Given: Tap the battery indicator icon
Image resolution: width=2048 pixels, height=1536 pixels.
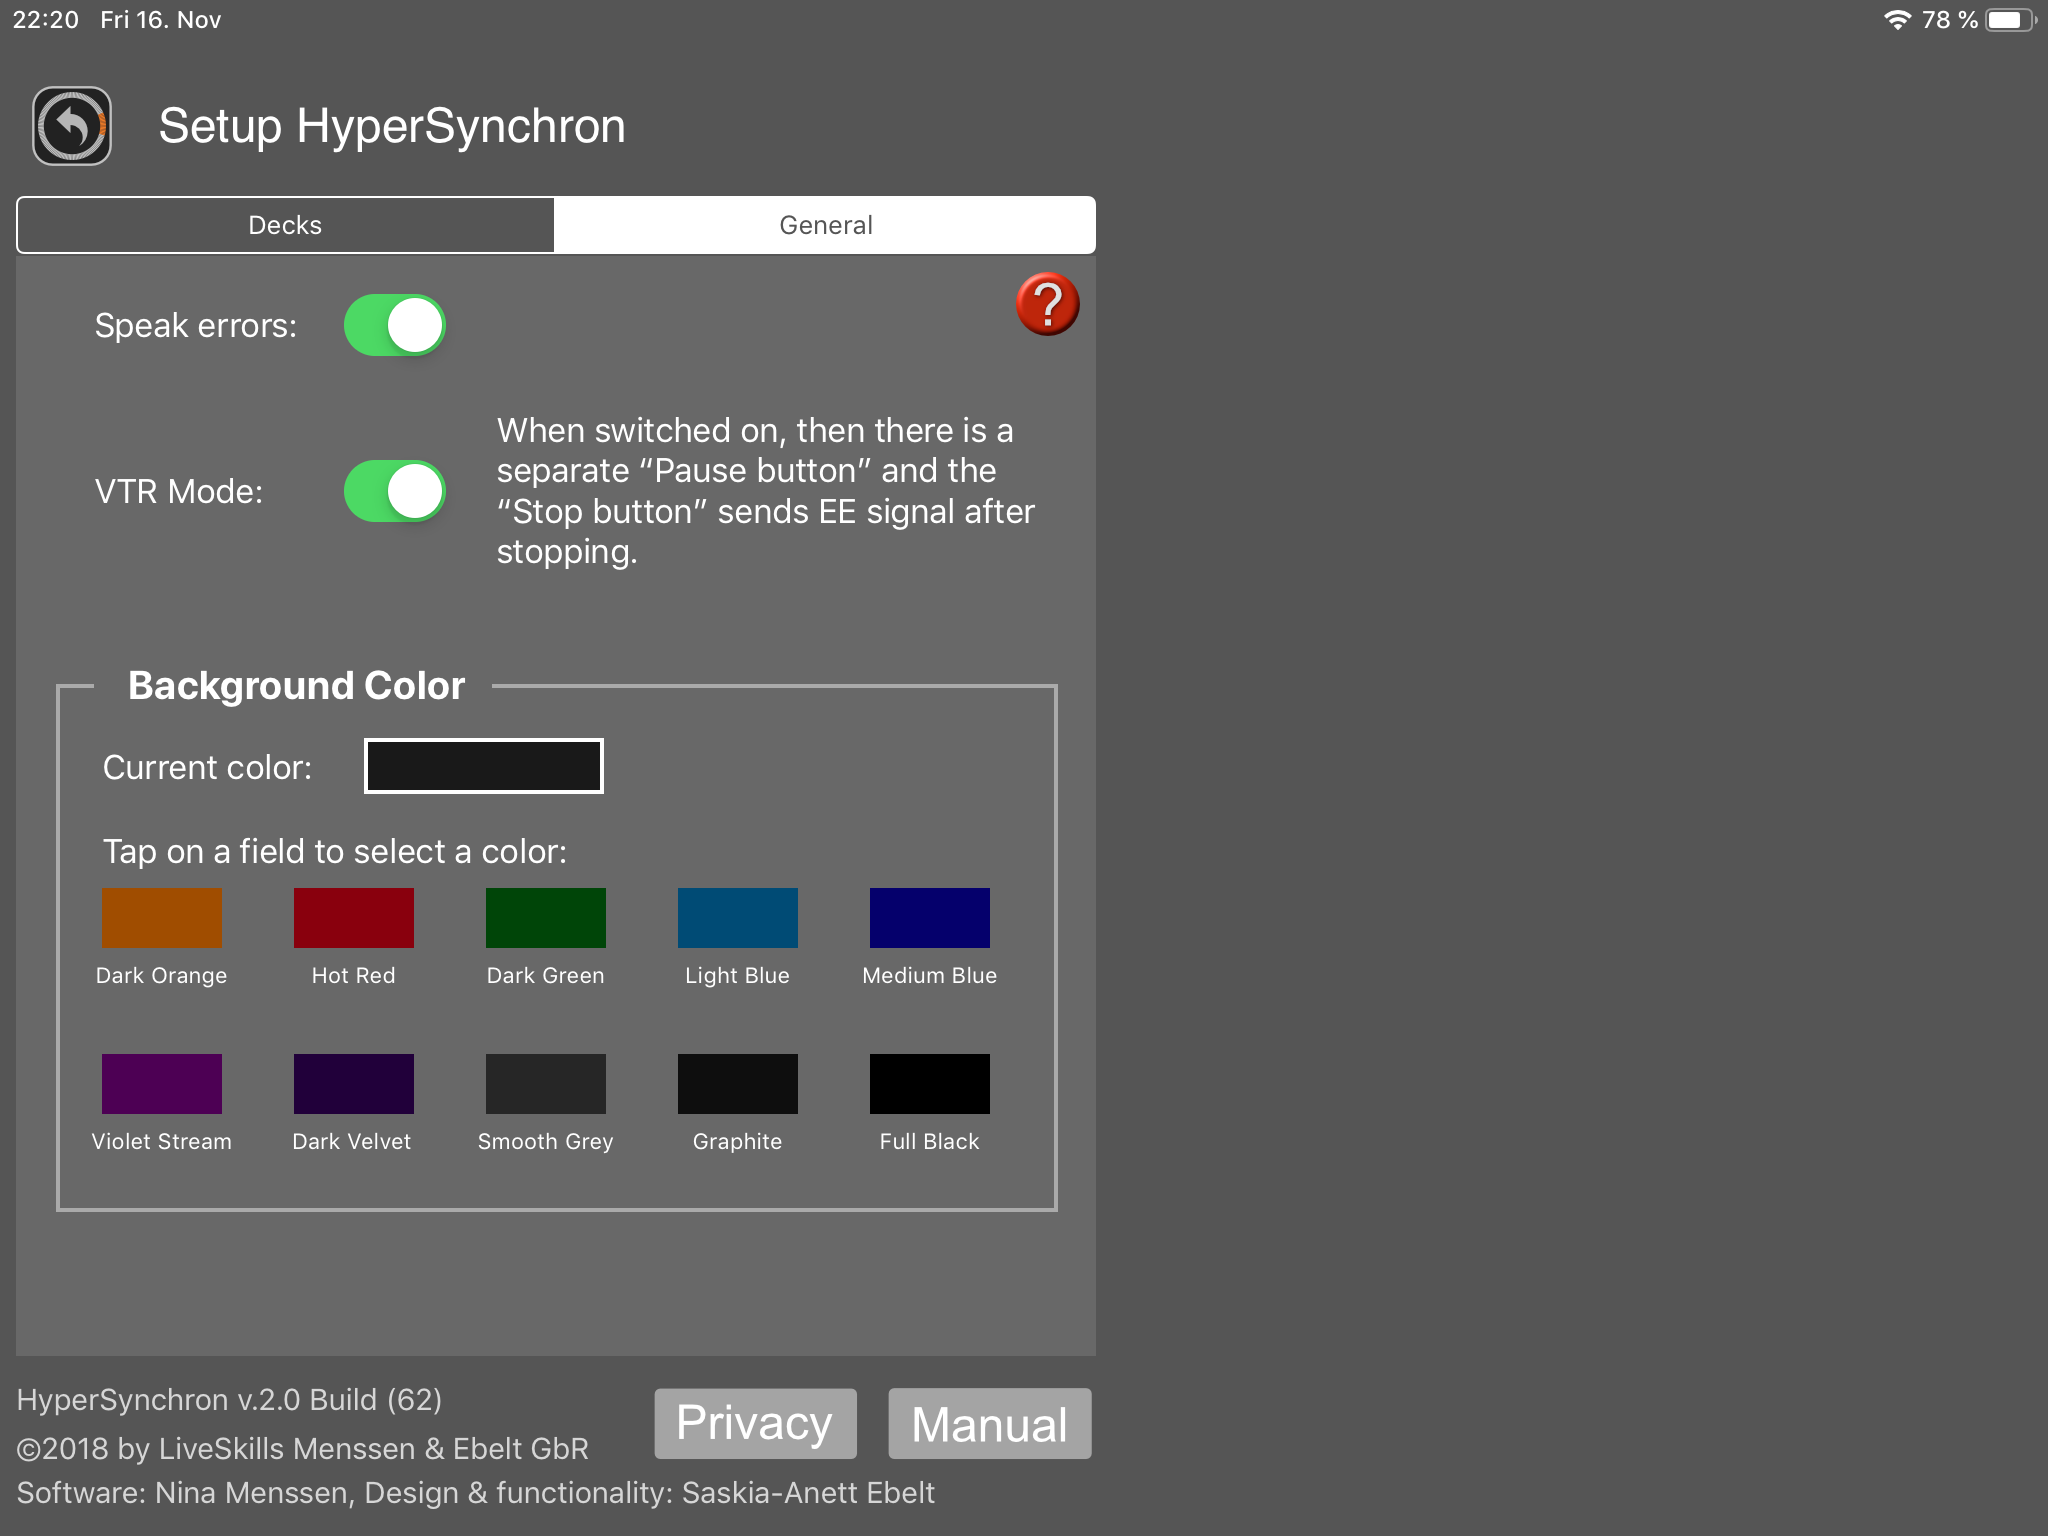Looking at the screenshot, I should click(2011, 20).
